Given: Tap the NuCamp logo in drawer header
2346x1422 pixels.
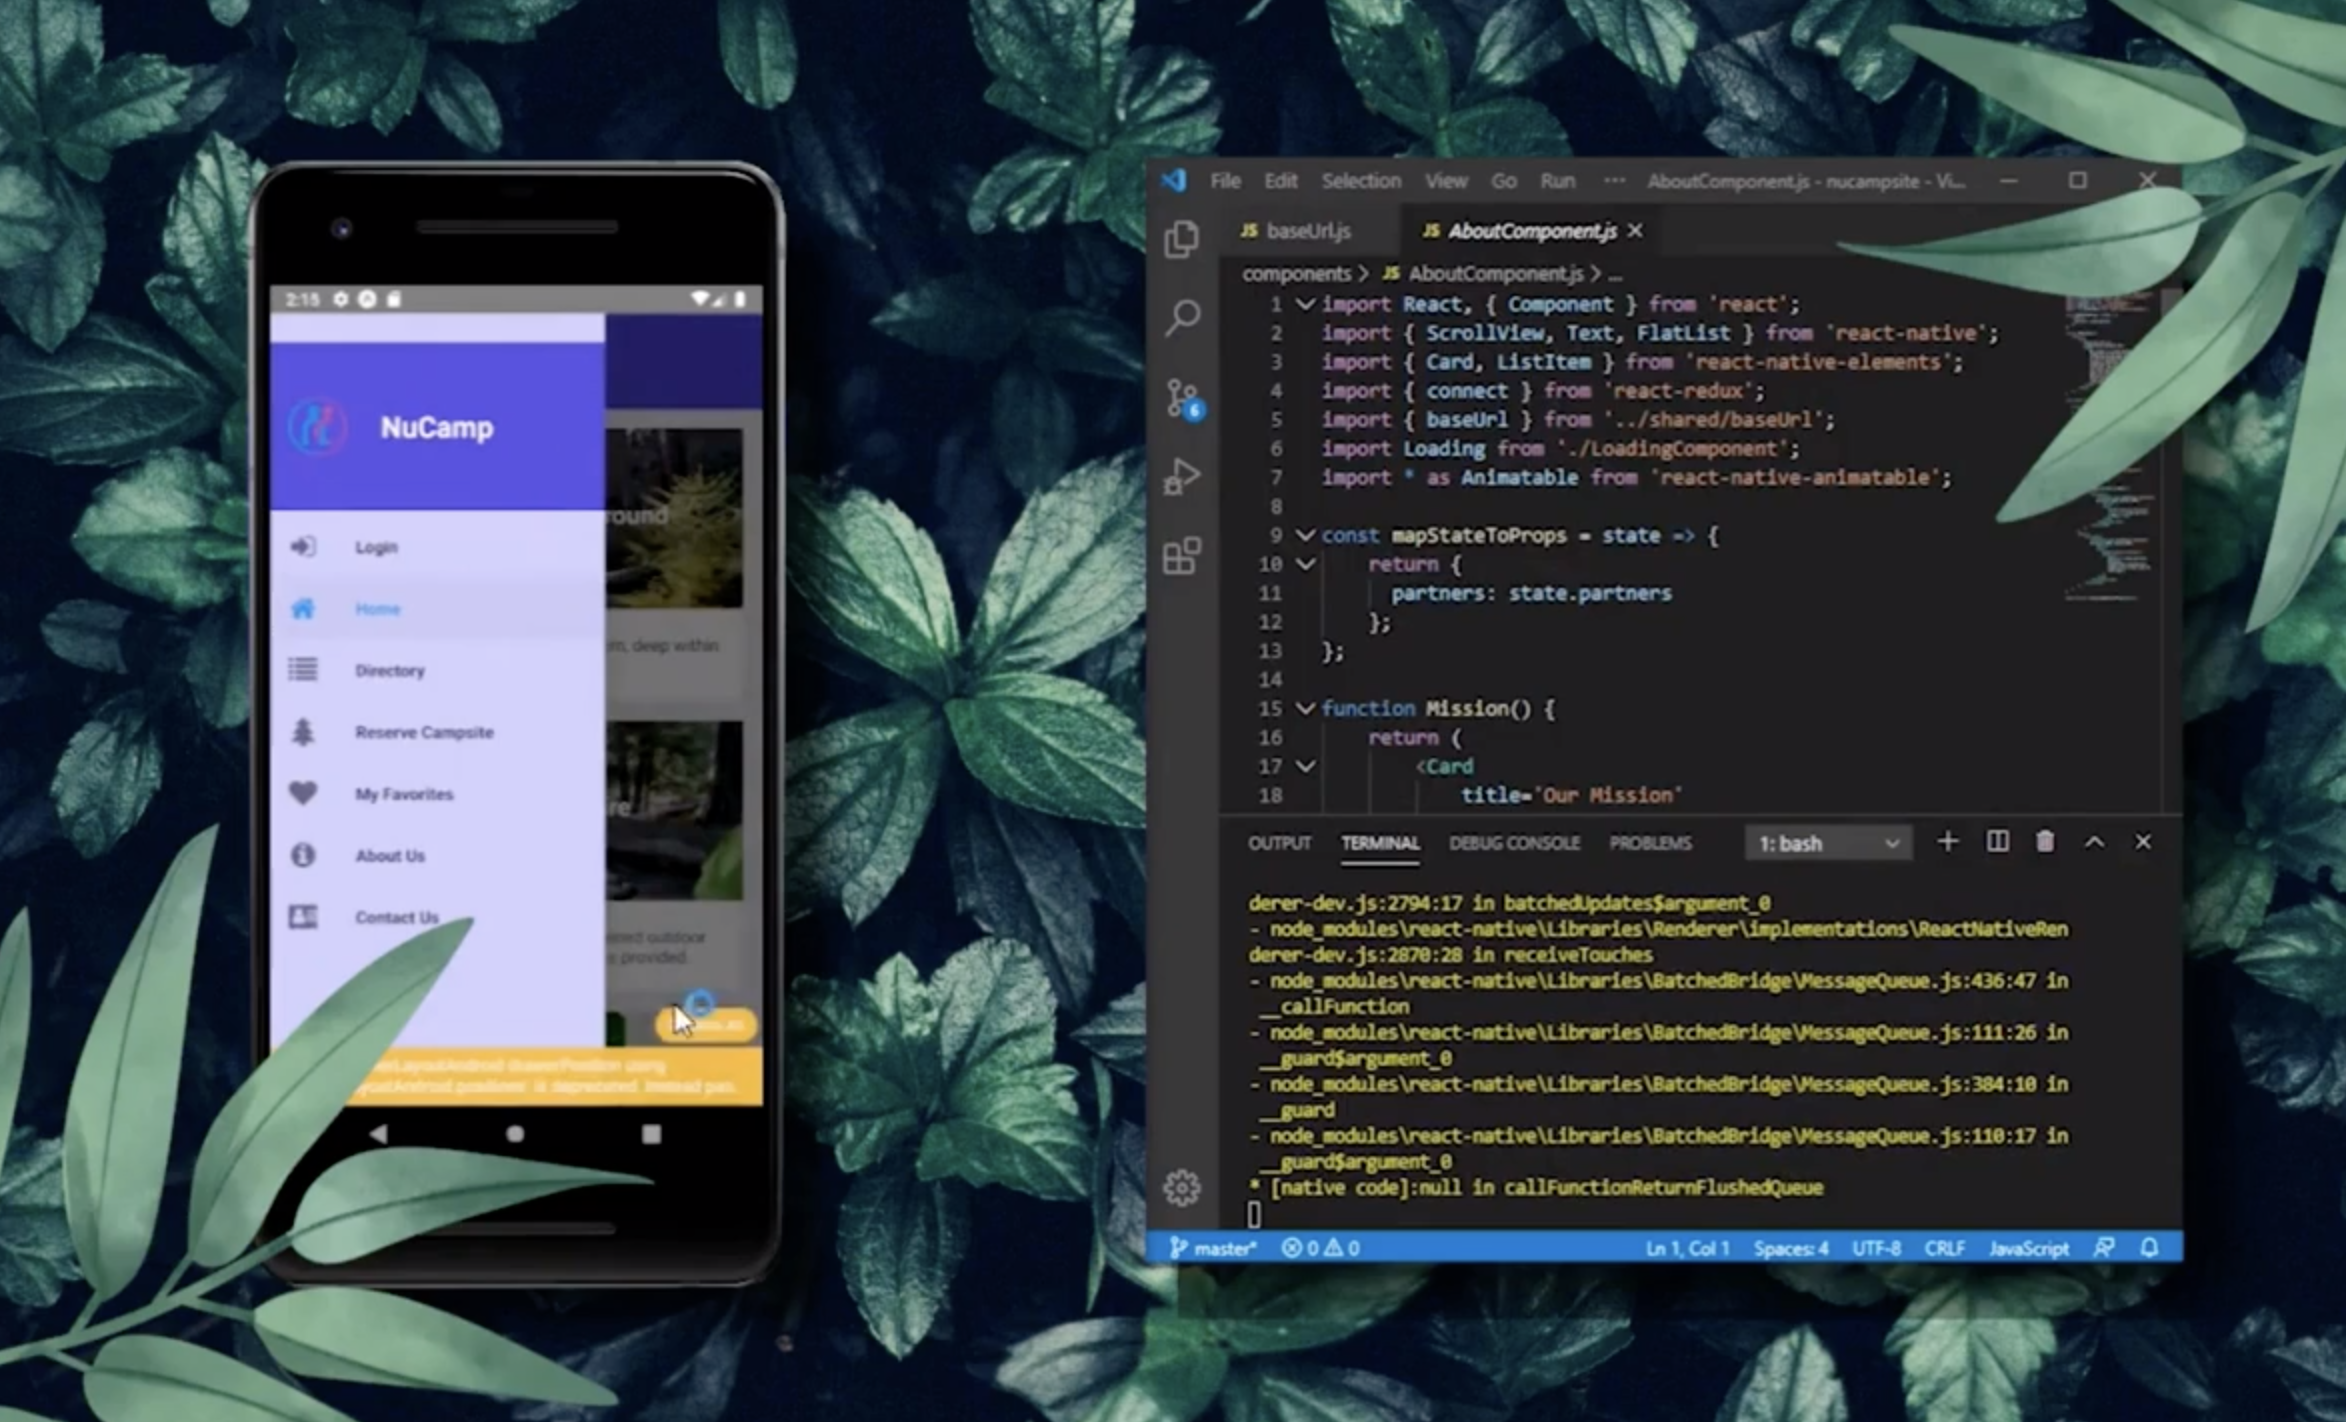Looking at the screenshot, I should tap(318, 427).
